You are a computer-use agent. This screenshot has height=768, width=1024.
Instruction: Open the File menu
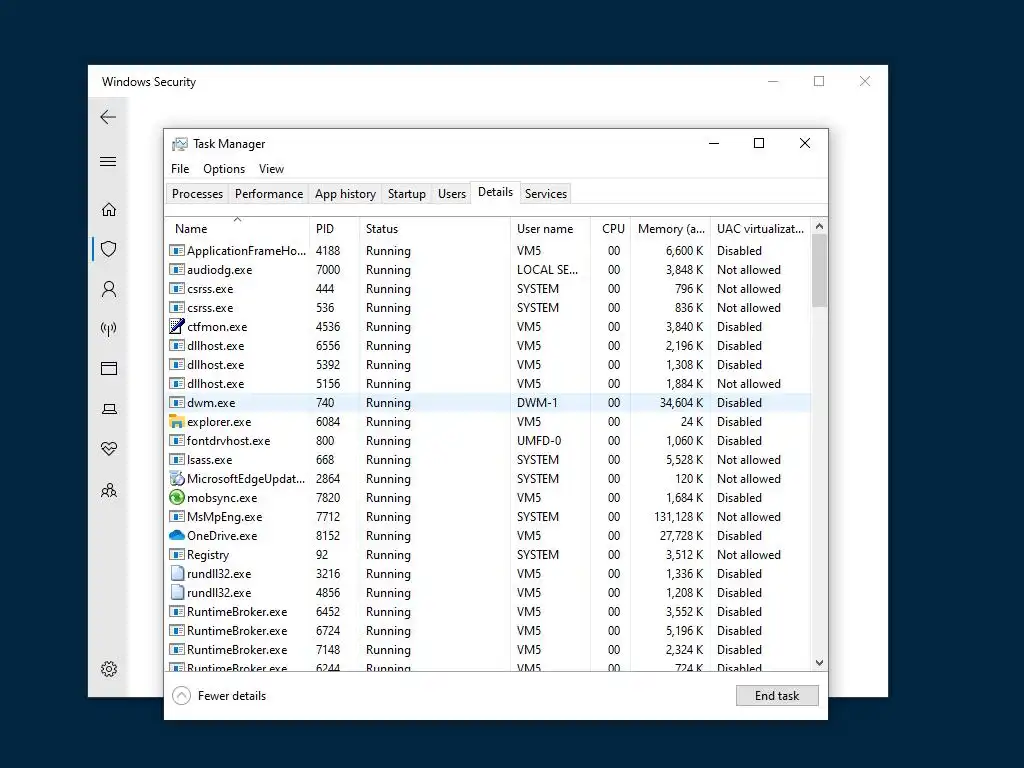point(180,168)
